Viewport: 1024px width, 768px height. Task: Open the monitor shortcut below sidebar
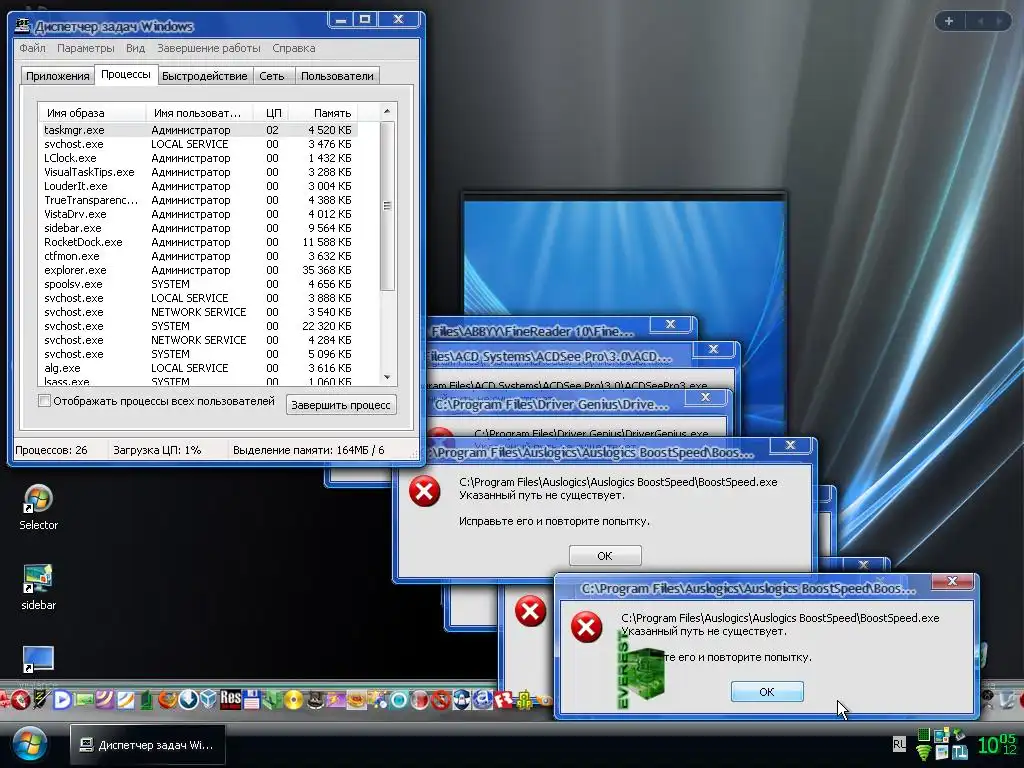click(38, 660)
